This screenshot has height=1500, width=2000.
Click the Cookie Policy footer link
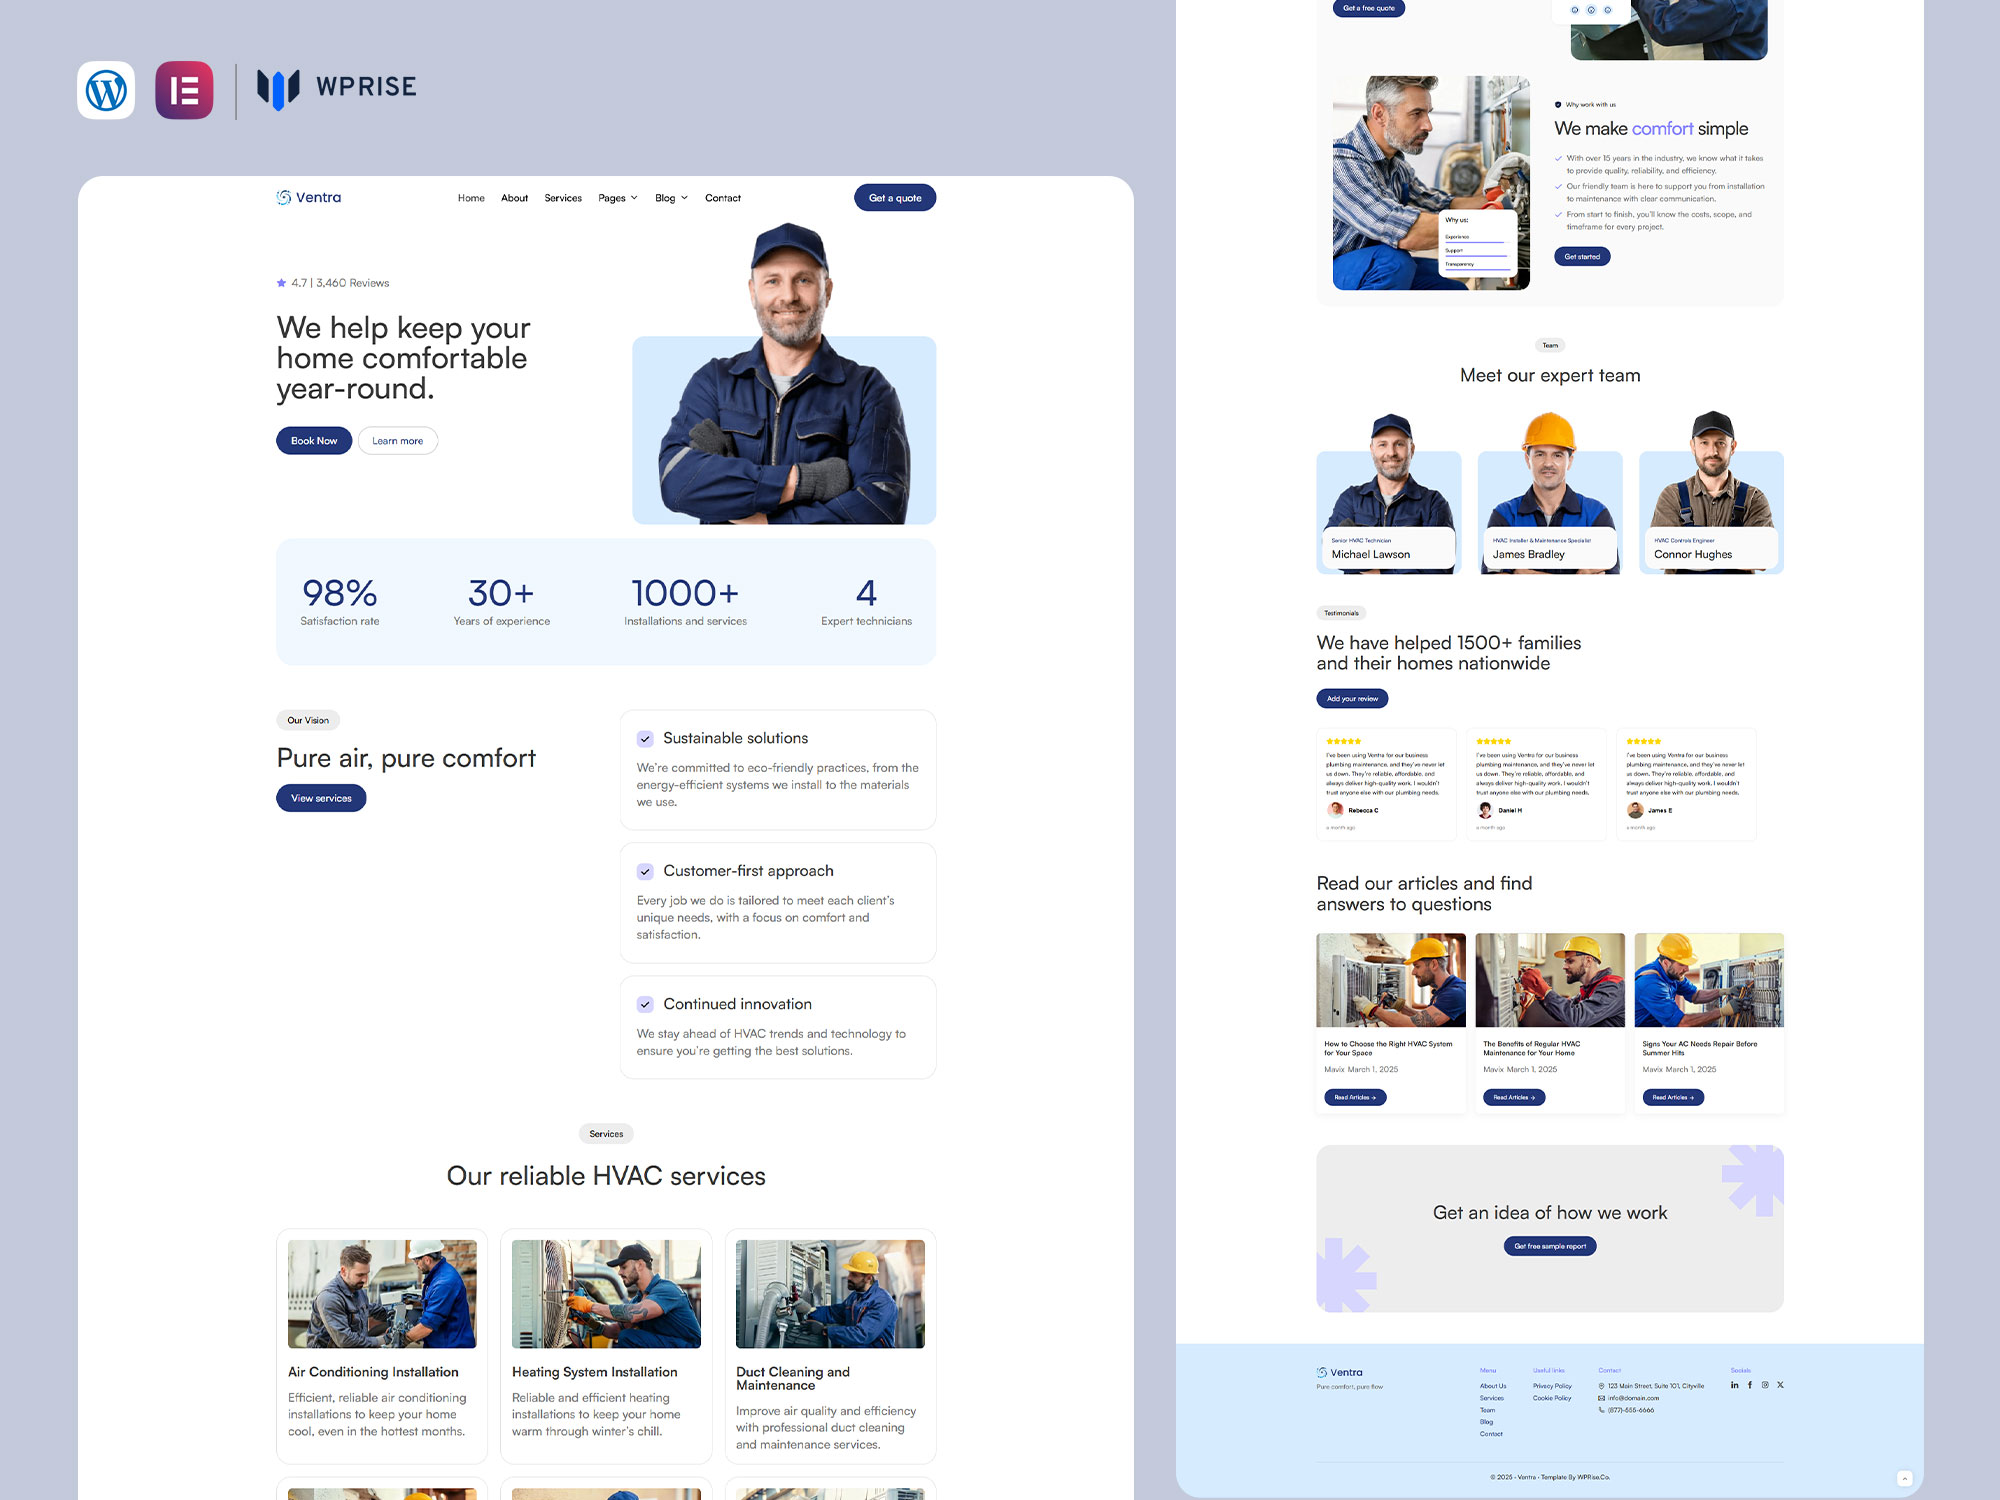click(x=1552, y=1398)
